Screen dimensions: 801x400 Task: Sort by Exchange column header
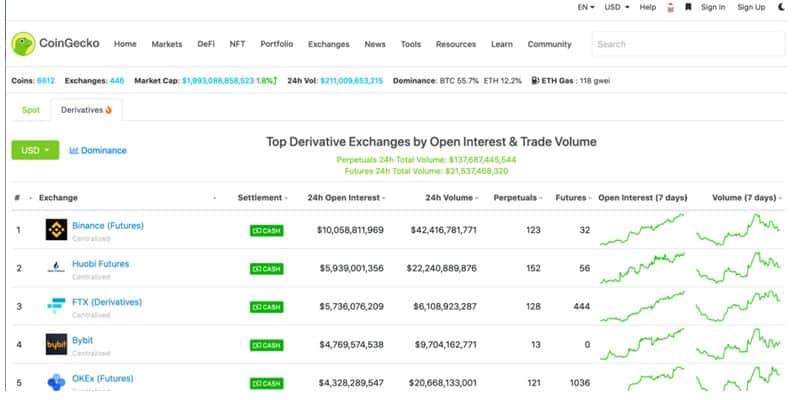tap(58, 198)
